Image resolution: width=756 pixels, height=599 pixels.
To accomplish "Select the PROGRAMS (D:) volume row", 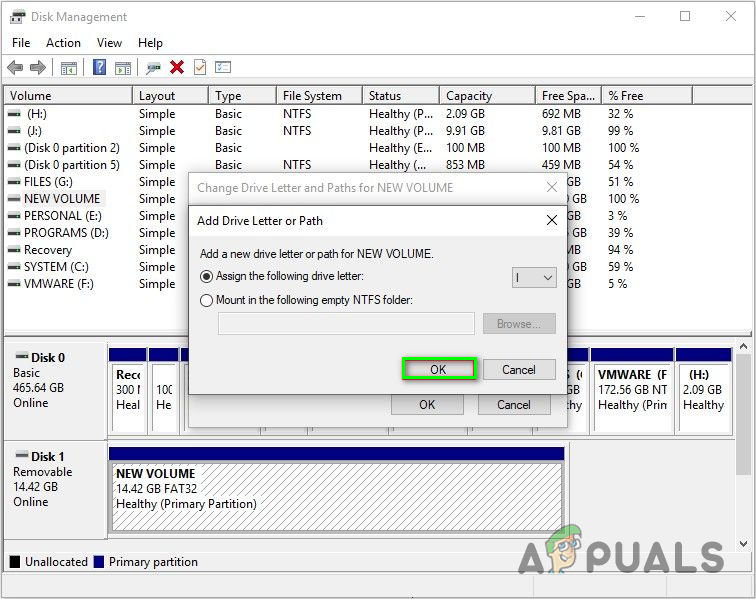I will coord(66,233).
